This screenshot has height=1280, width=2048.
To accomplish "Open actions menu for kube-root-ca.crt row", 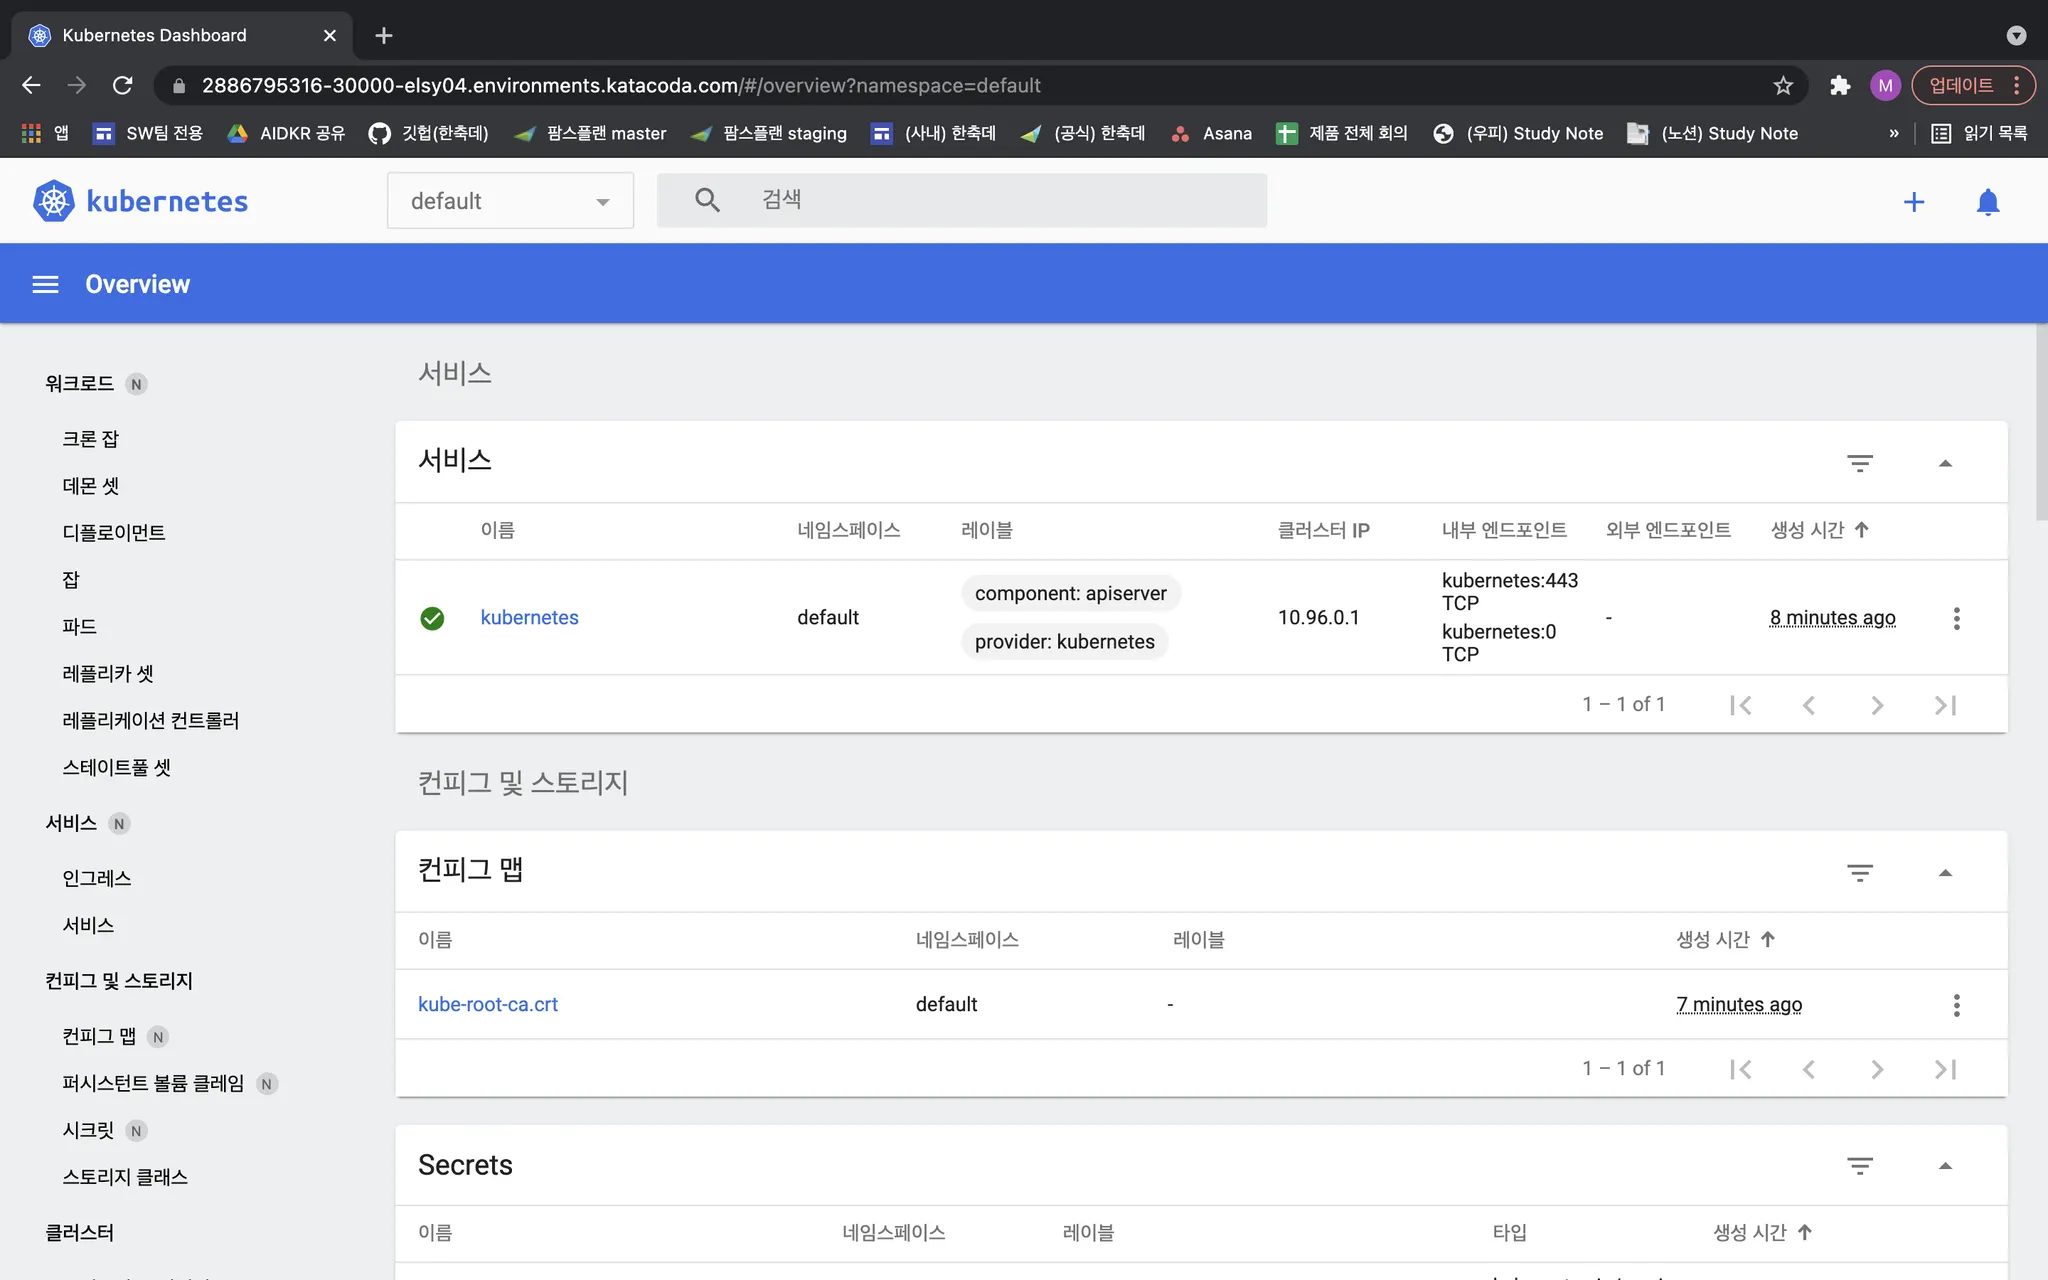I will [x=1956, y=1005].
